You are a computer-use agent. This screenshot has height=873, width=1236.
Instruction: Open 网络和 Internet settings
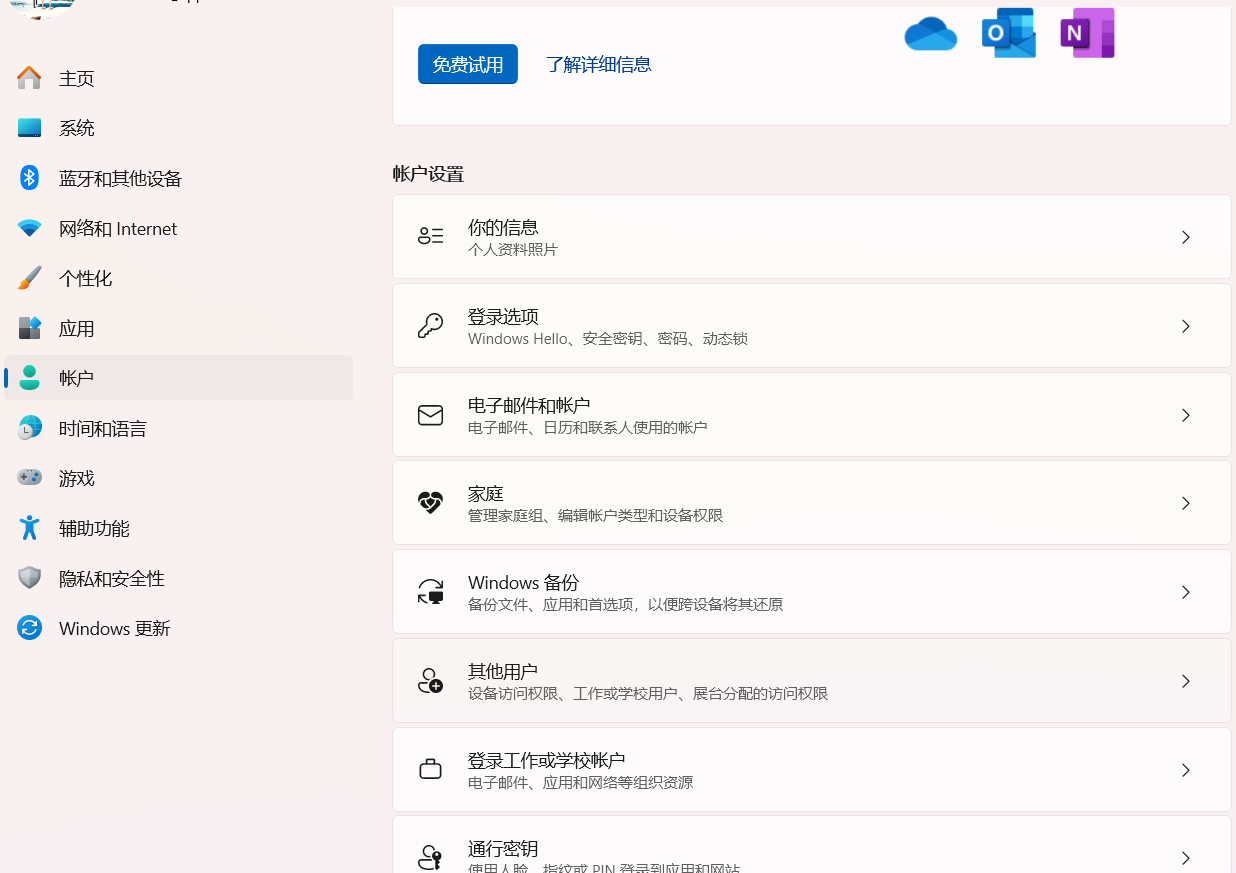coord(178,228)
